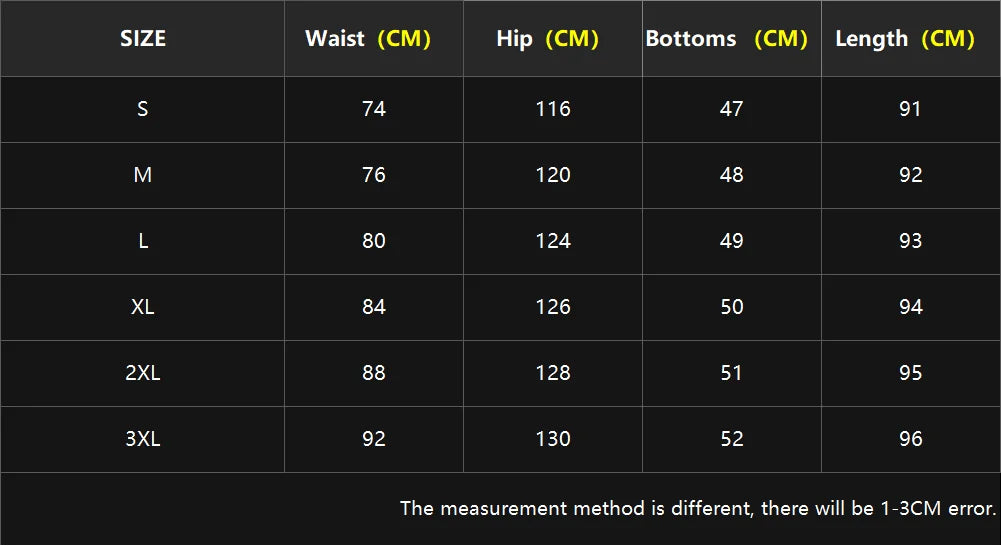Click the Bottoms (CM) column header
Image resolution: width=1001 pixels, height=546 pixels.
(x=726, y=39)
